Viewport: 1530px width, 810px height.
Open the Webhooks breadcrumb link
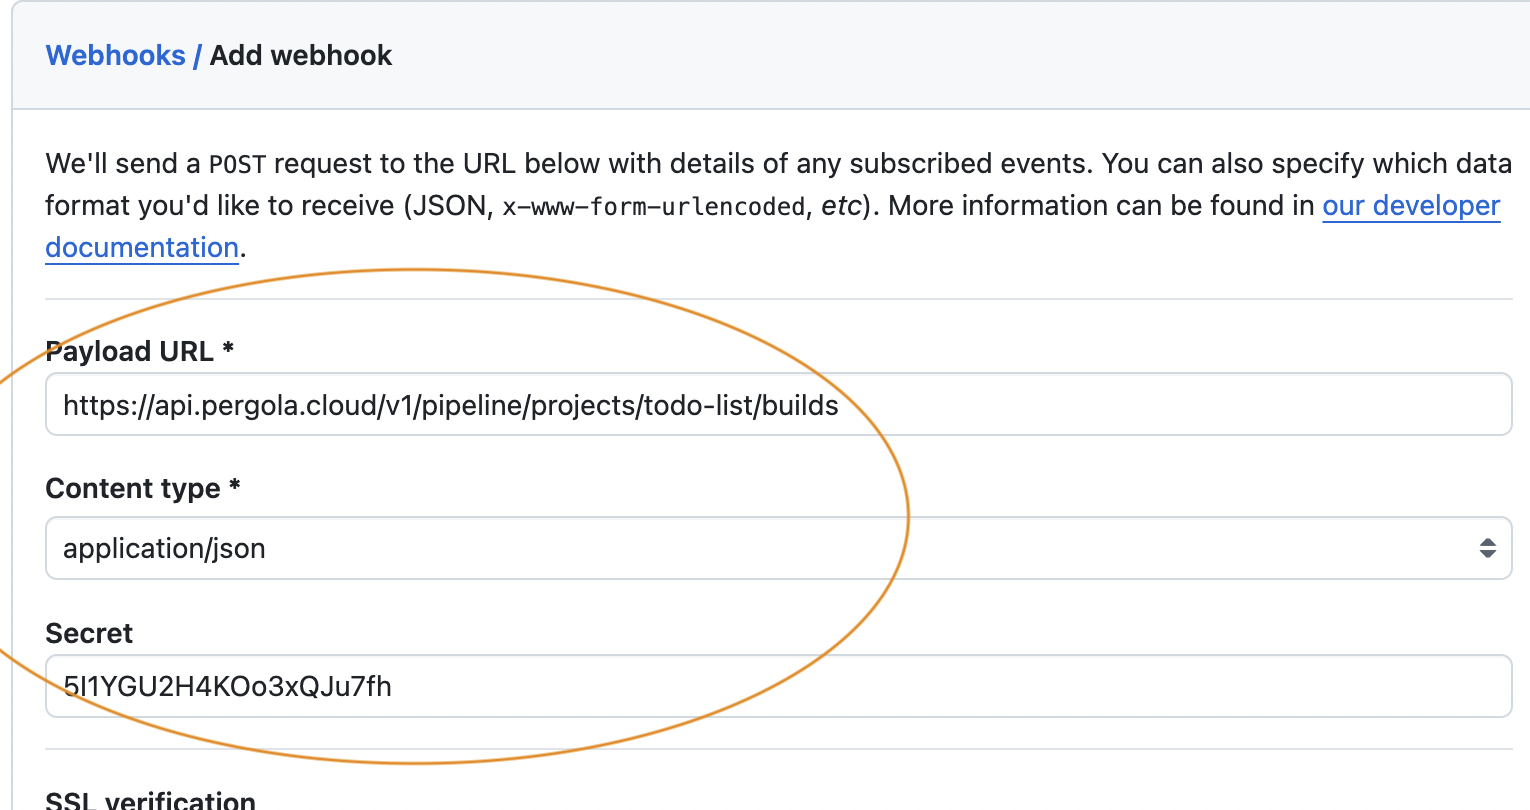click(115, 55)
